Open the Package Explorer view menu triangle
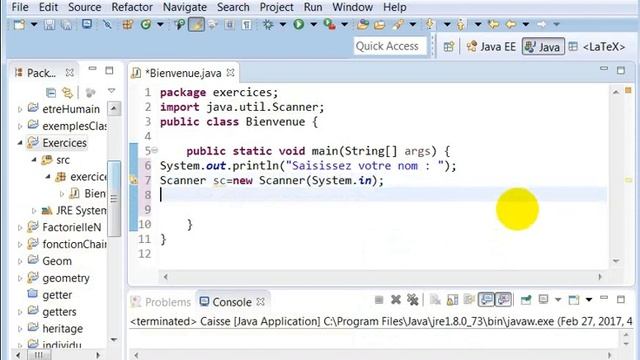 point(111,91)
